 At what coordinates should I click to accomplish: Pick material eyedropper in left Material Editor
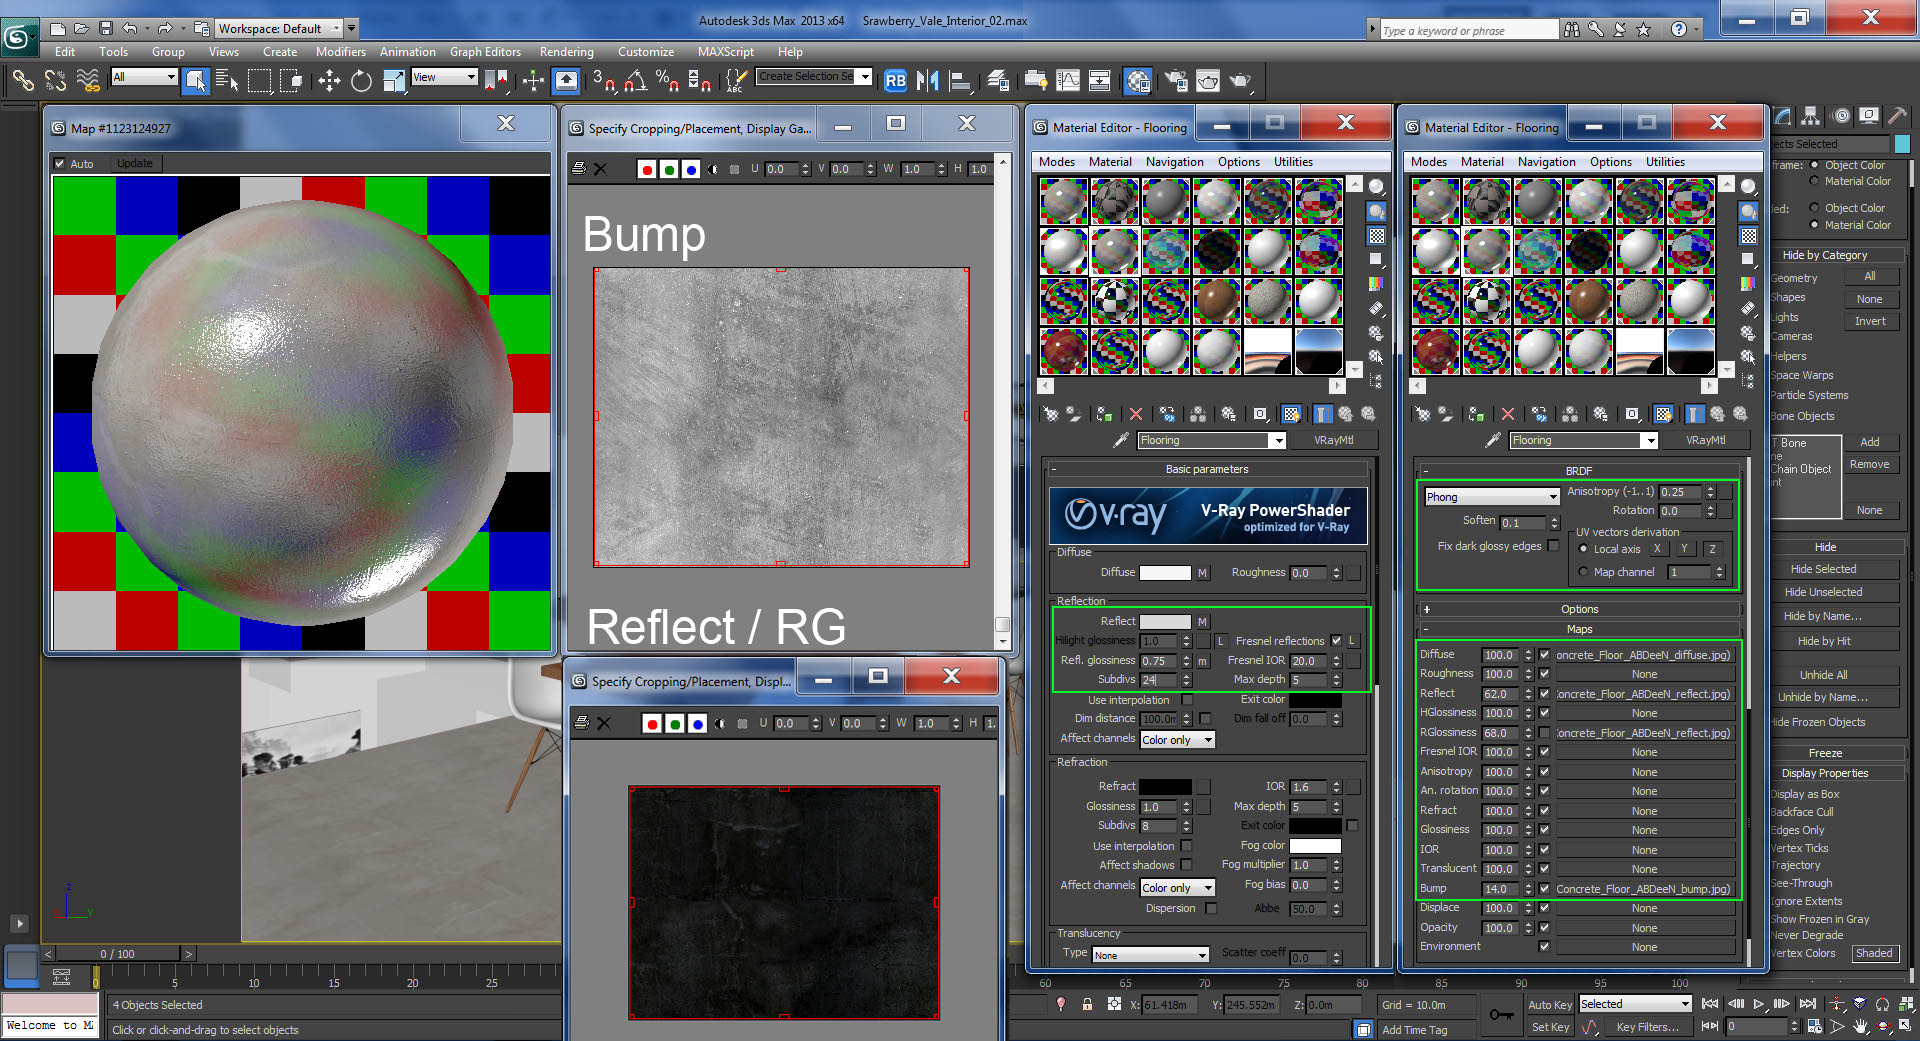(x=1120, y=440)
